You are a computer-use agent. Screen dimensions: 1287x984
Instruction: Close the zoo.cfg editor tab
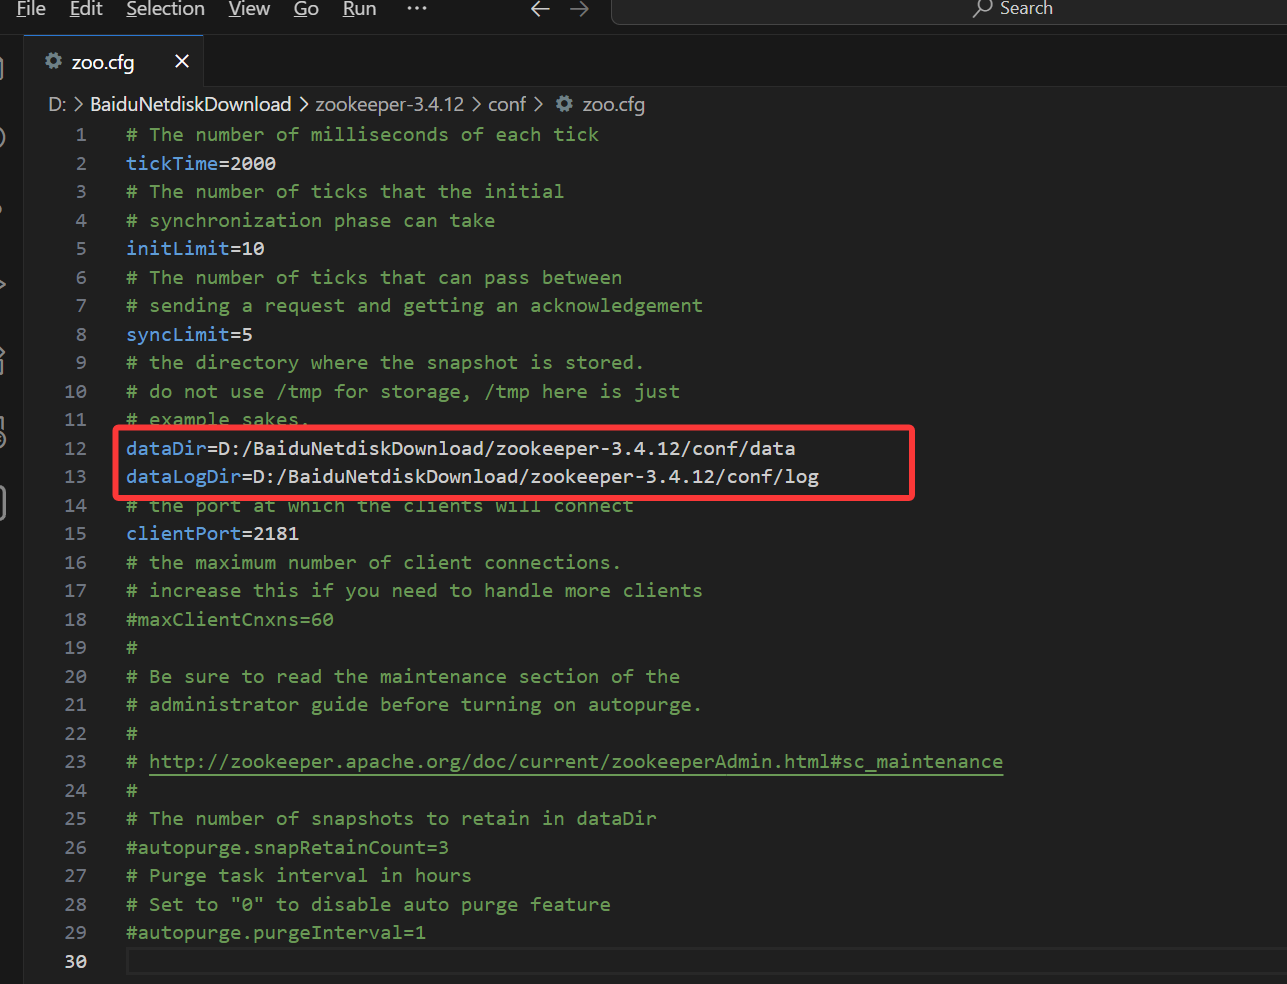click(182, 62)
